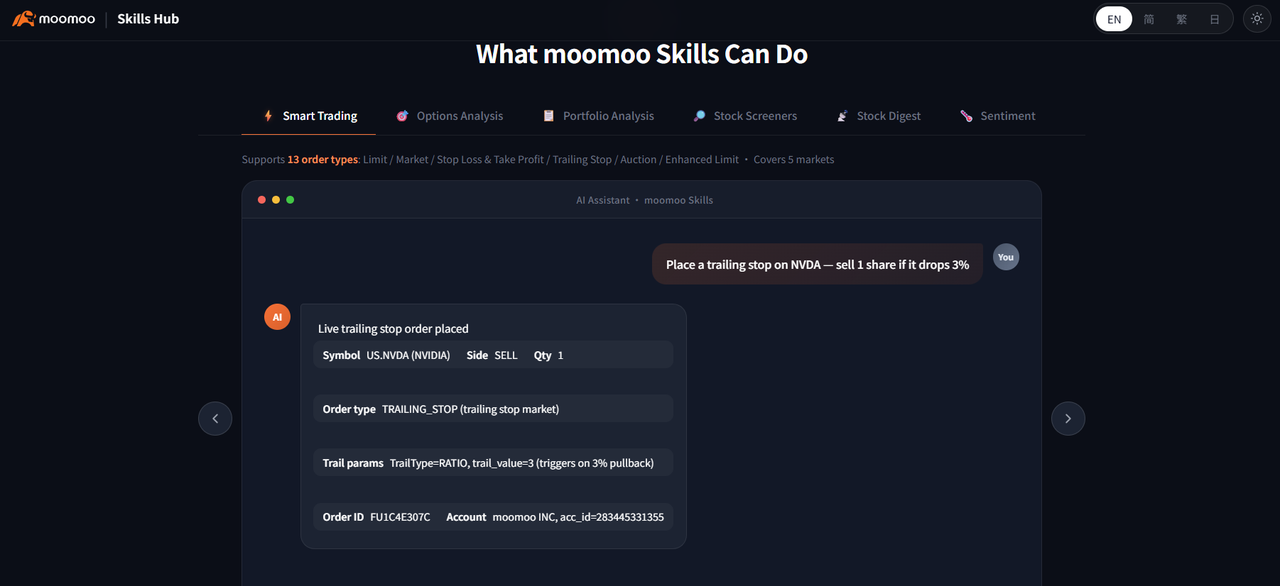This screenshot has width=1280, height=586.
Task: Click the You avatar badge
Action: click(1006, 257)
